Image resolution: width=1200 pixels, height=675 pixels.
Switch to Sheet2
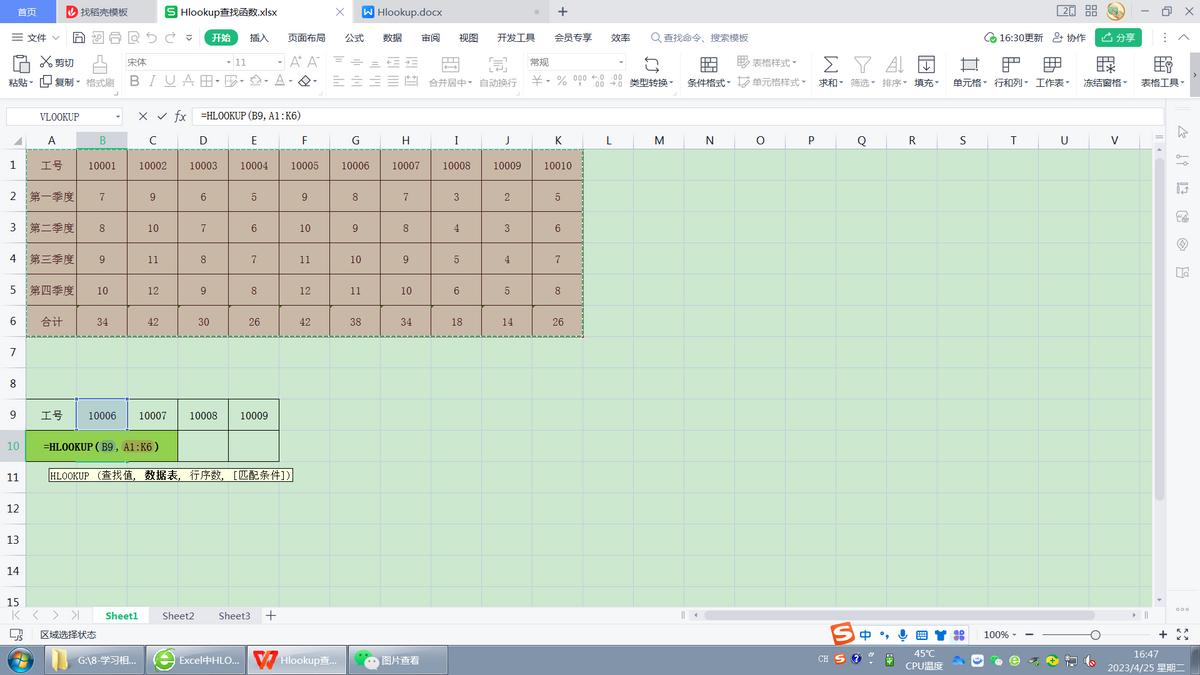[x=178, y=615]
